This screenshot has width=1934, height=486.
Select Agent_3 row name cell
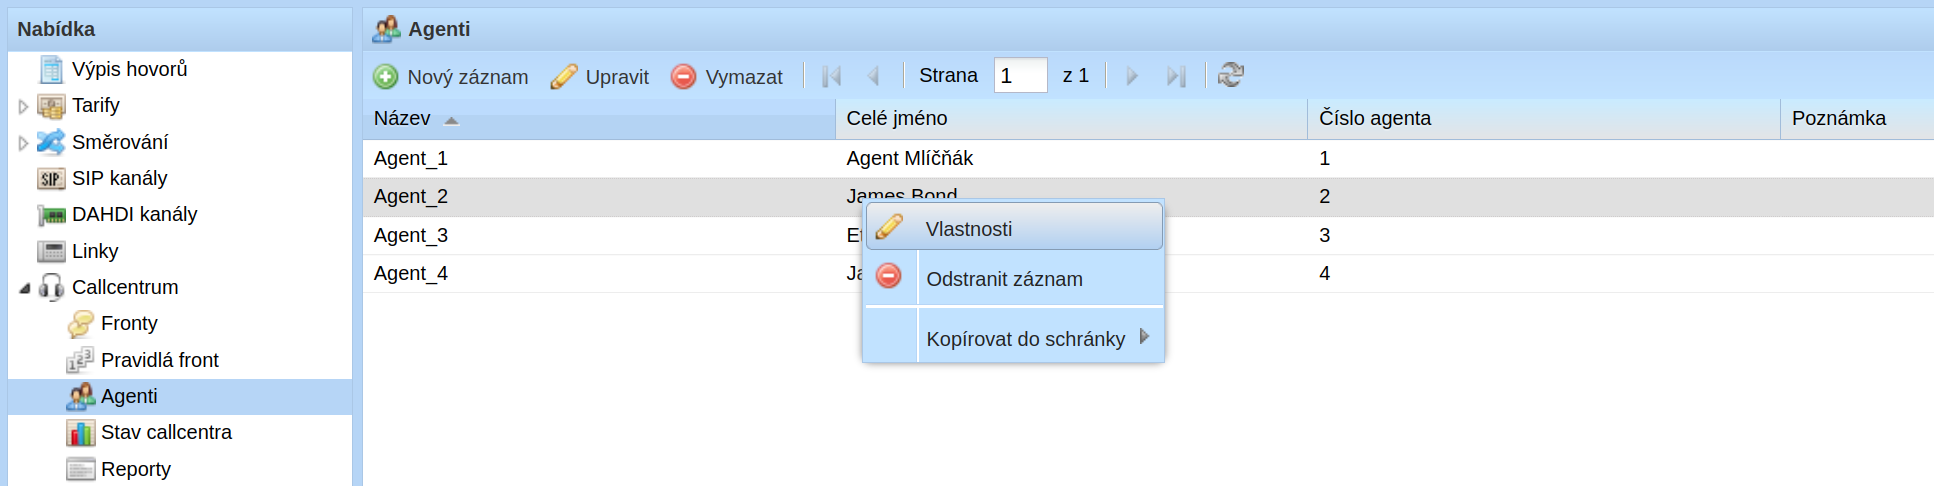pyautogui.click(x=599, y=235)
